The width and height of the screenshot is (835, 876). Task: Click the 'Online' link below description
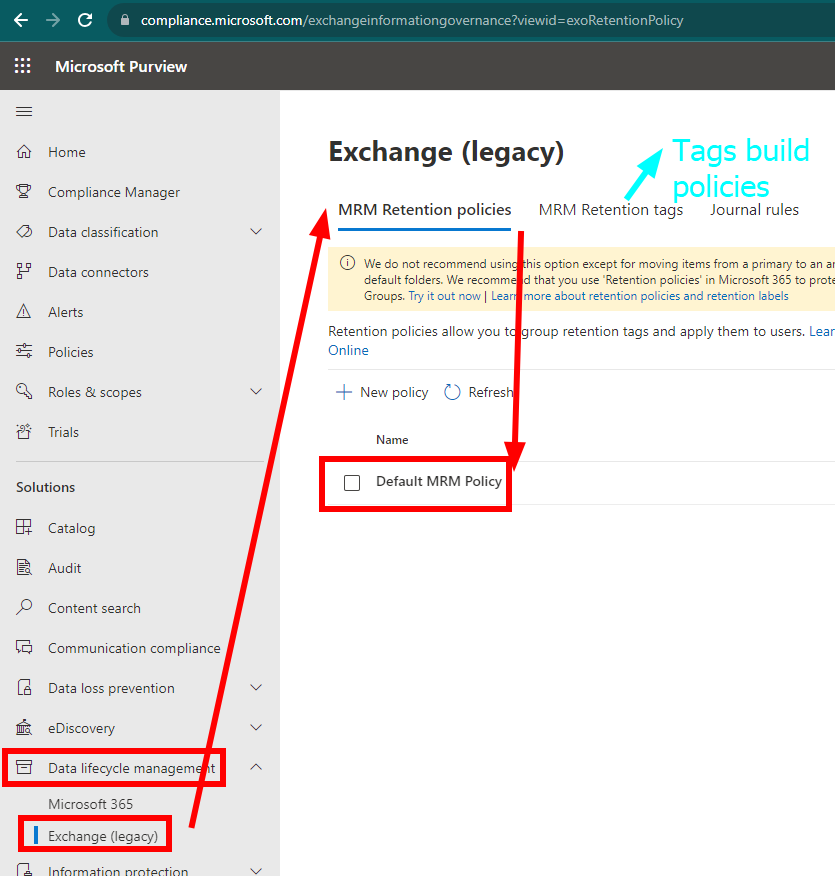pos(349,350)
